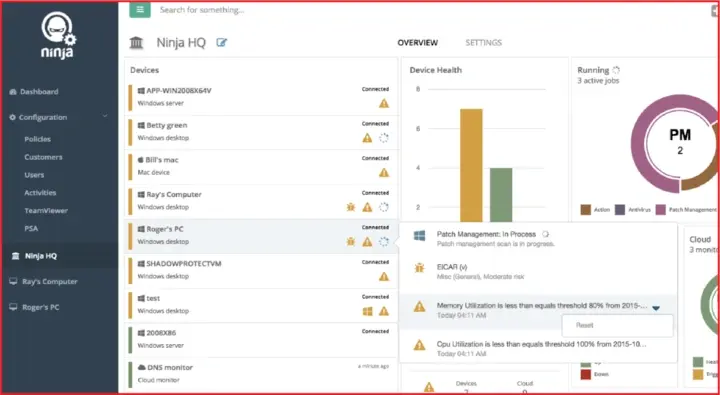Click Cpu Utilization alert text
Image resolution: width=720 pixels, height=395 pixels.
point(542,344)
